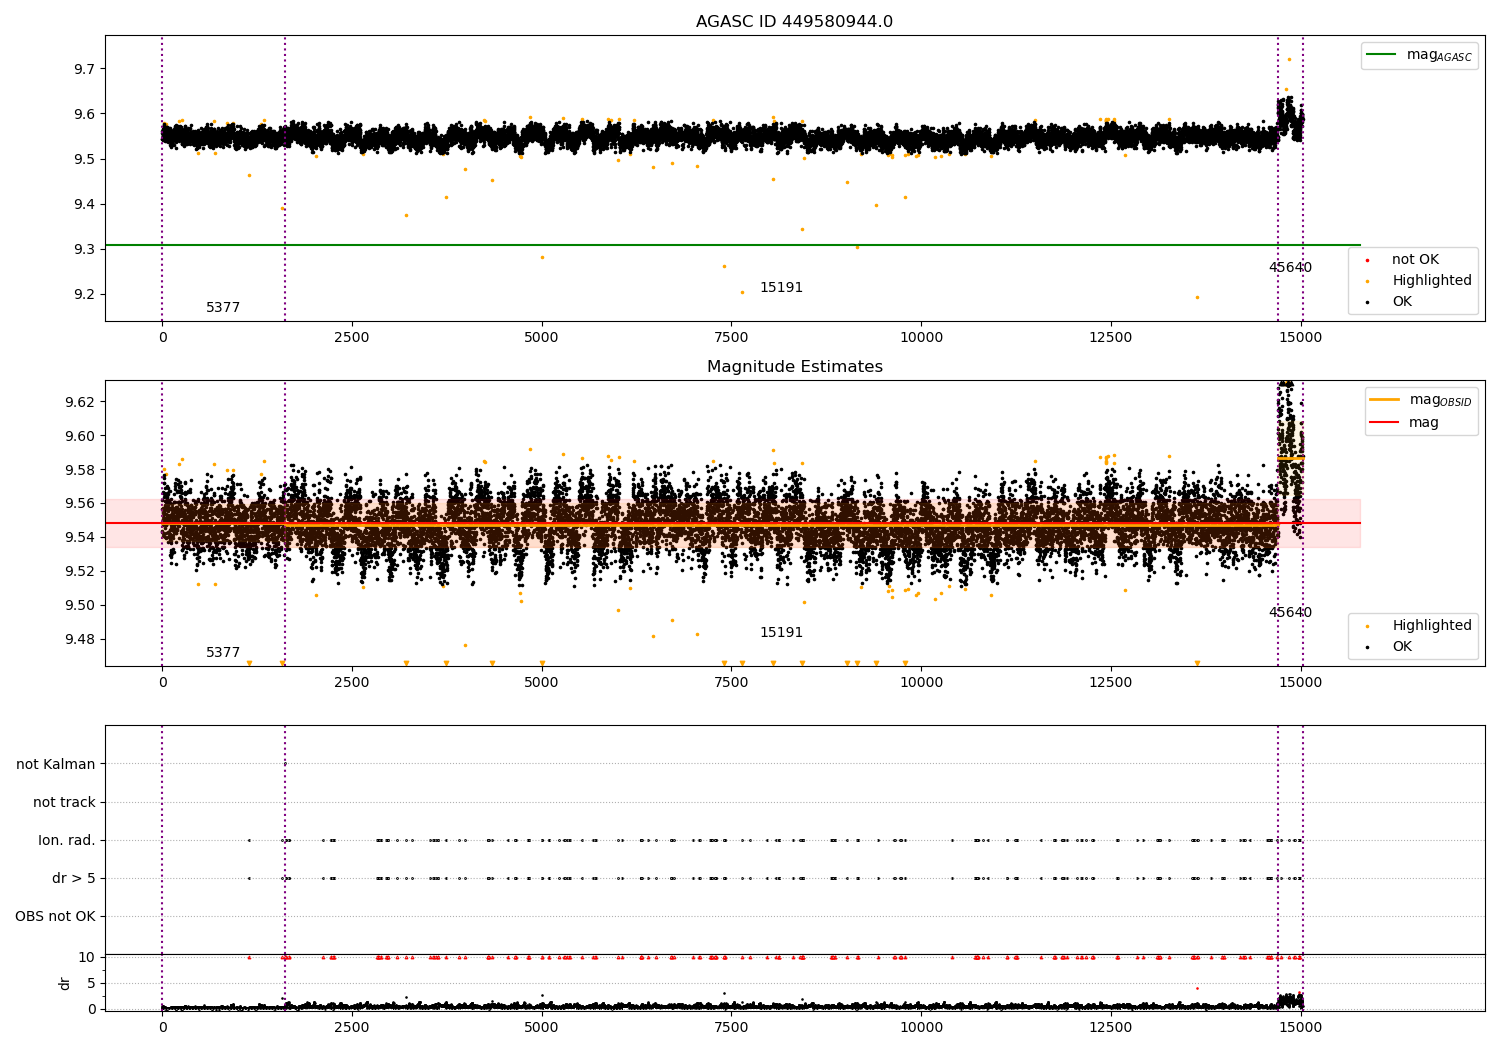Click the 15000 x-axis tick at the bottom

click(1301, 1025)
